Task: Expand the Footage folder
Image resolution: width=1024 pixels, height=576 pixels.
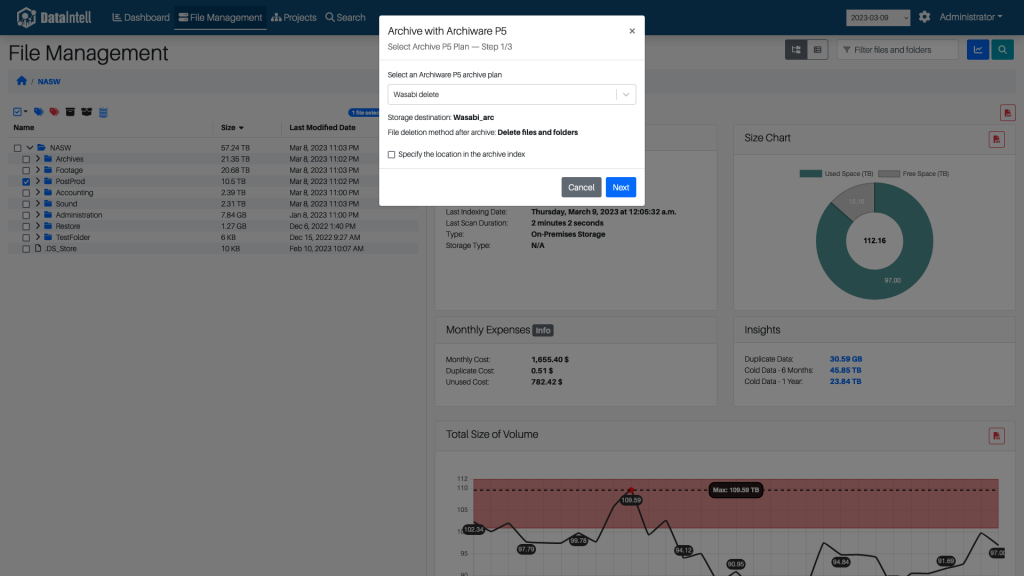Action: [x=38, y=170]
